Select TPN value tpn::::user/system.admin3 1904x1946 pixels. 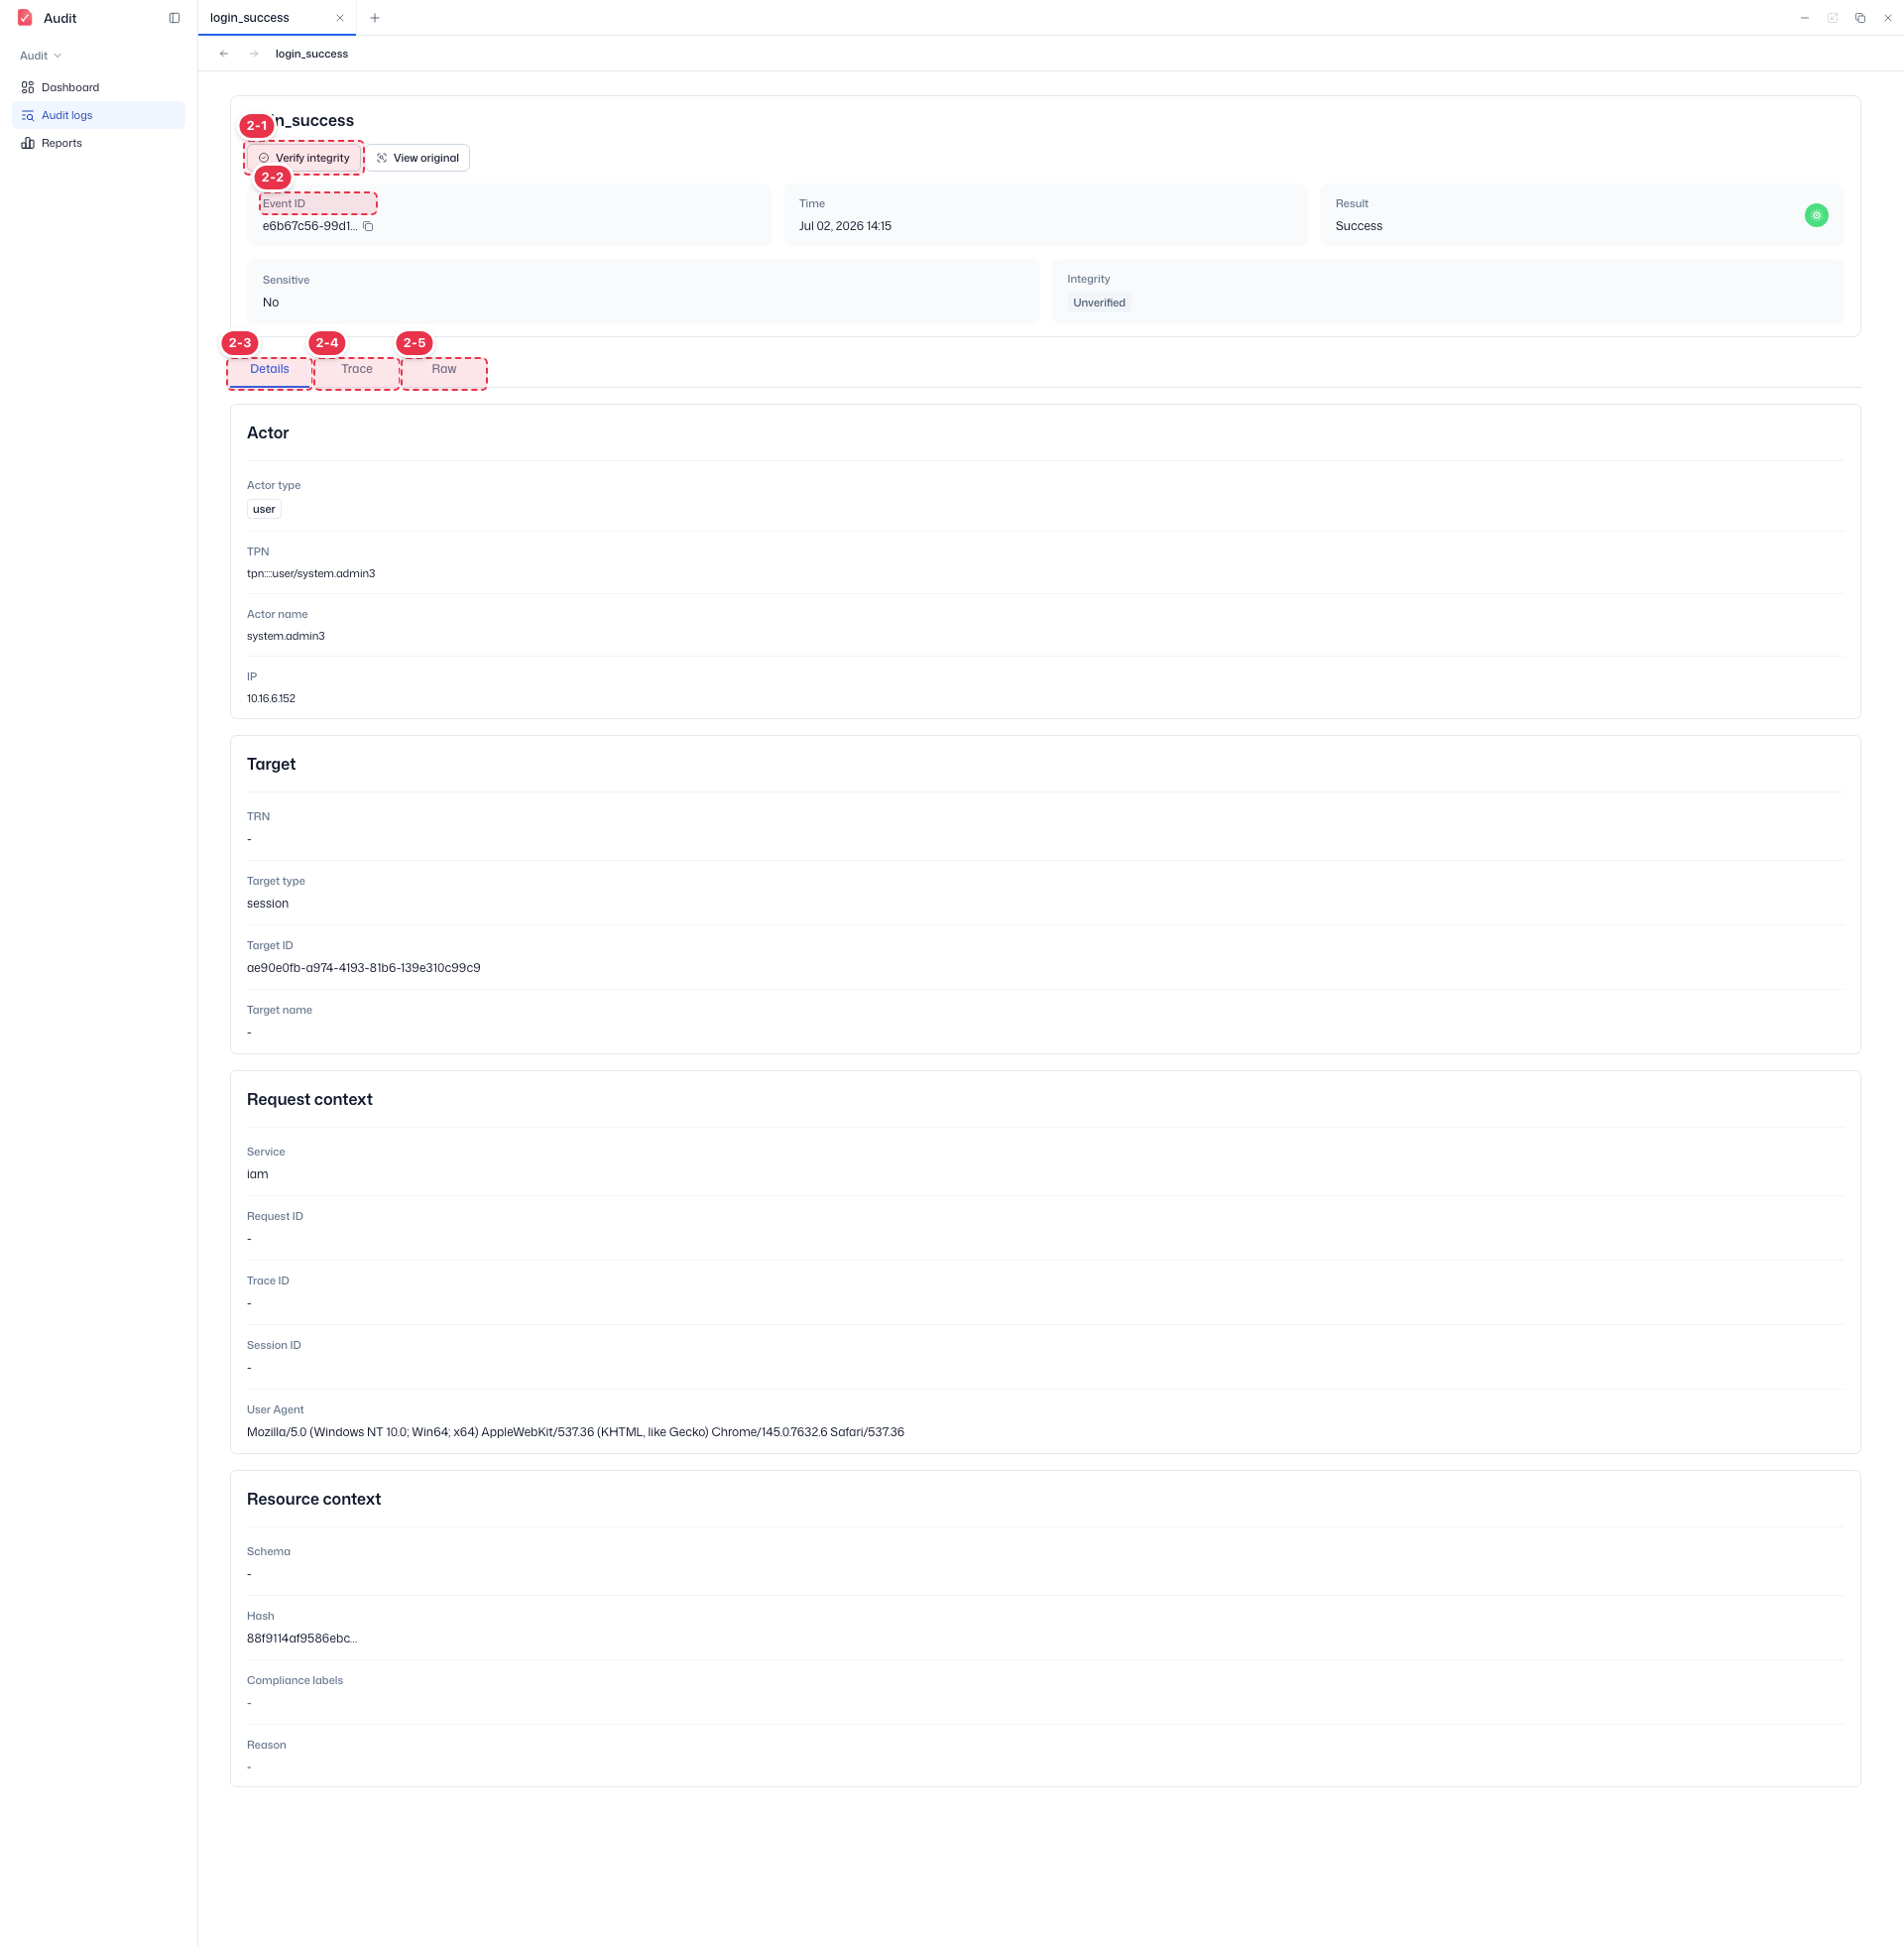(x=311, y=574)
